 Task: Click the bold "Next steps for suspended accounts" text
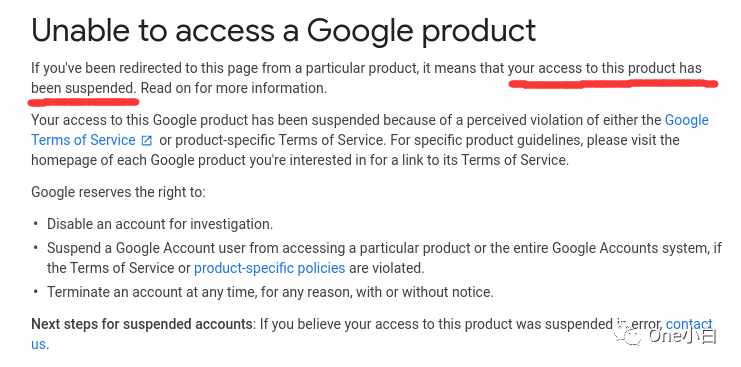pyautogui.click(x=142, y=324)
